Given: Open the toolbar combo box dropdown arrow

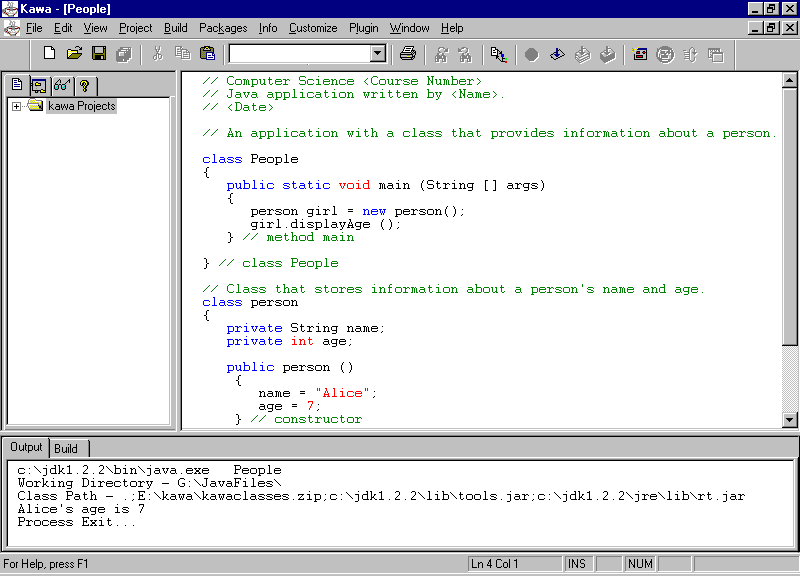Looking at the screenshot, I should [x=378, y=54].
